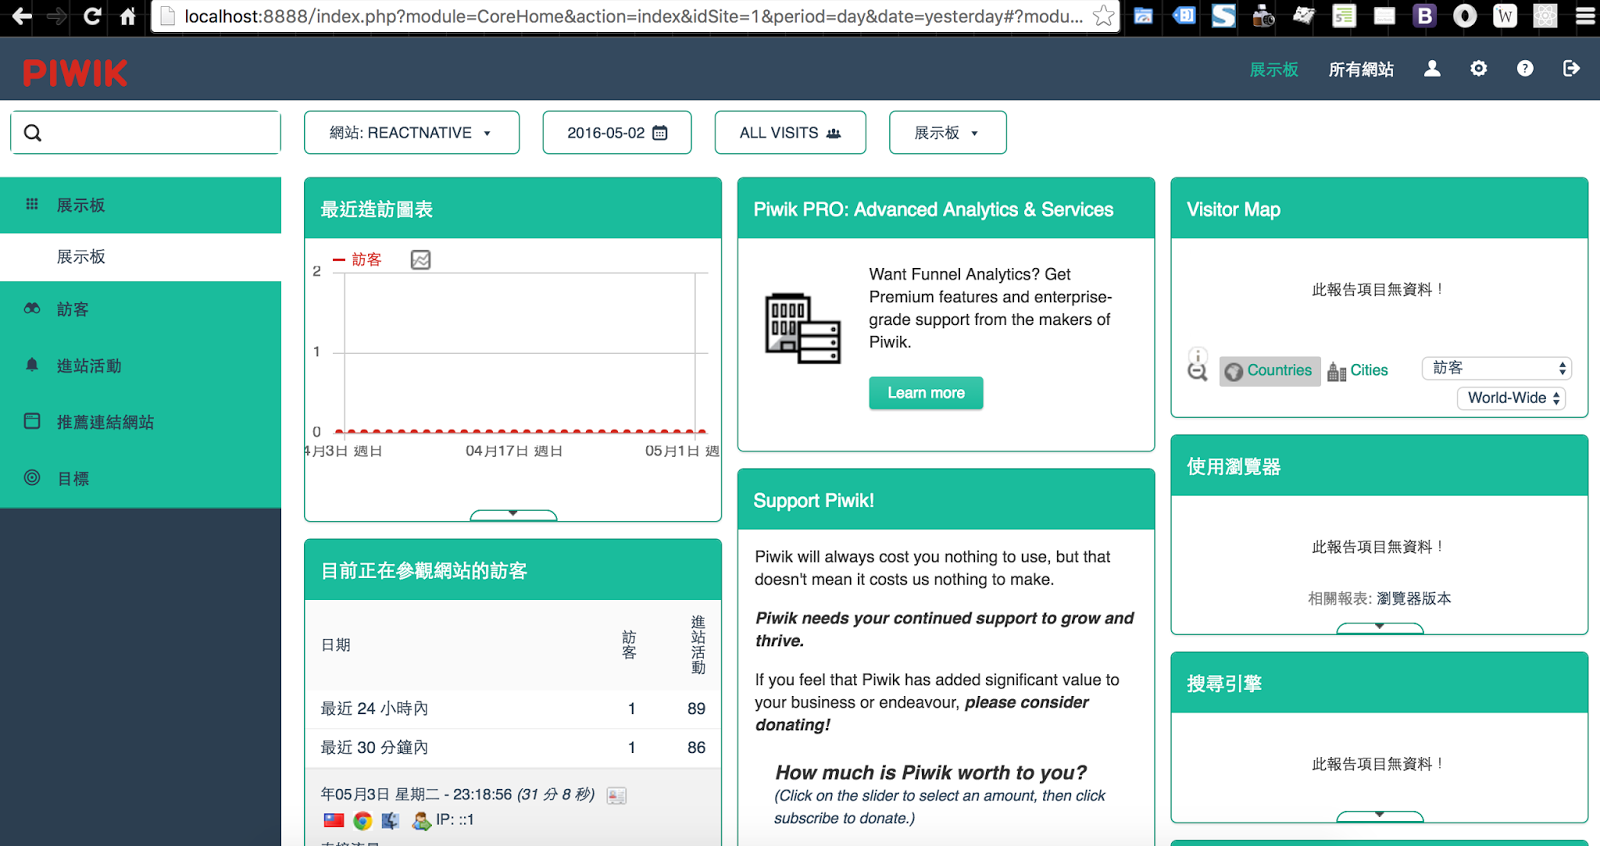This screenshot has height=846, width=1600.
Task: Expand the footer handle of the 使用瀏覽器 widget
Action: 1380,628
